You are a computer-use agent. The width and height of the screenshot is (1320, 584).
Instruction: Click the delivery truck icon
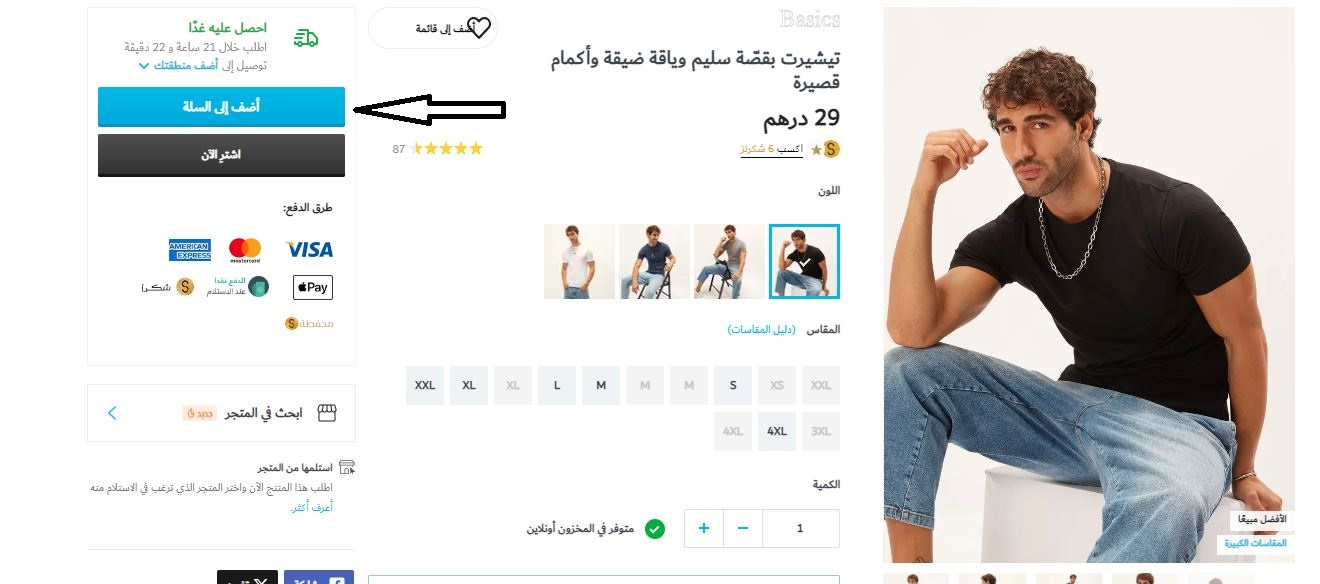[x=306, y=38]
